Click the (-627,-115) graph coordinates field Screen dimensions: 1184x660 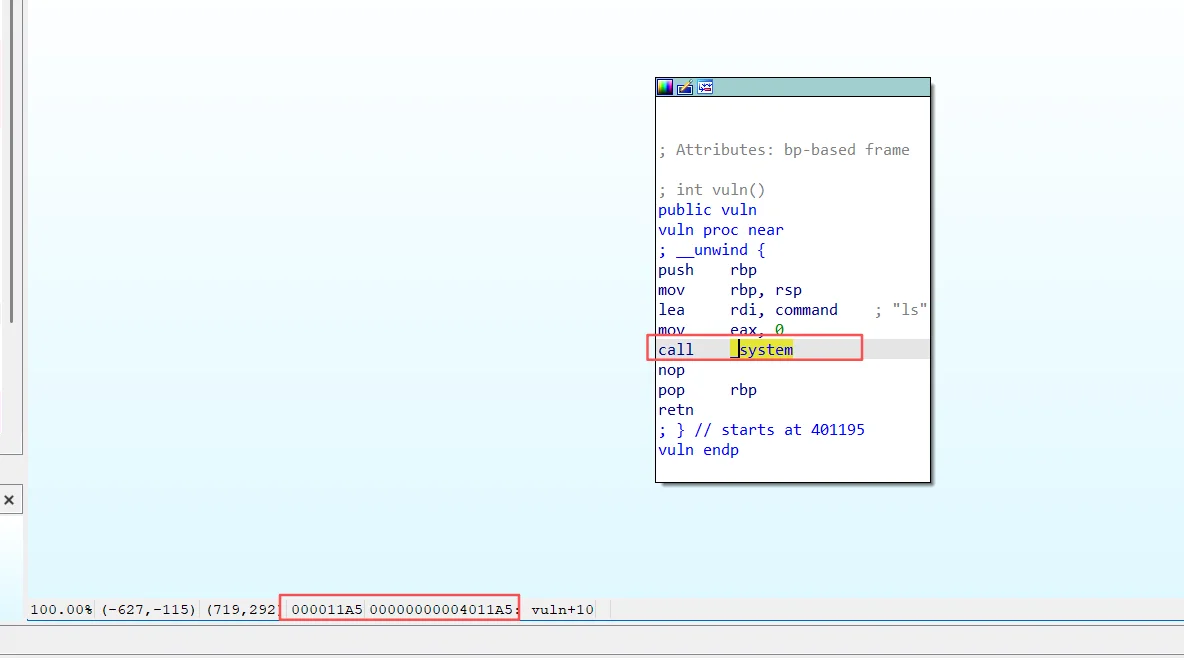[148, 609]
